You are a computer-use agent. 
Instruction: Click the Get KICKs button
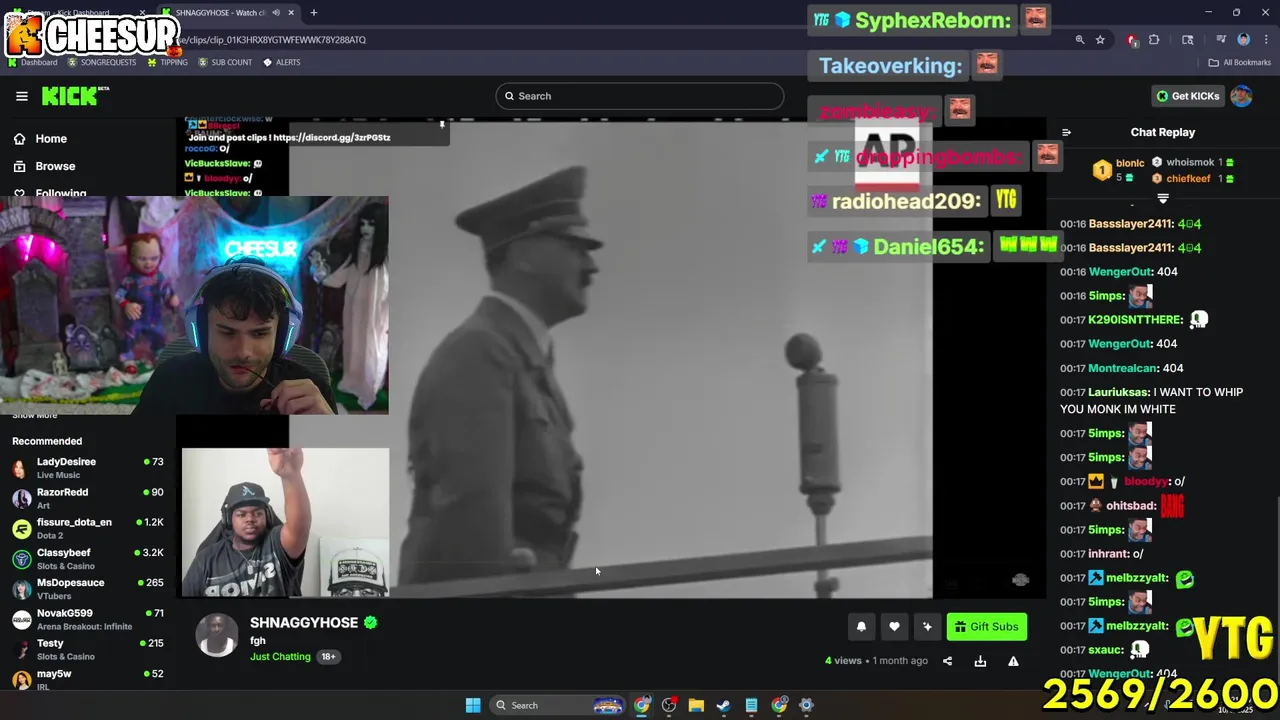pyautogui.click(x=1187, y=96)
